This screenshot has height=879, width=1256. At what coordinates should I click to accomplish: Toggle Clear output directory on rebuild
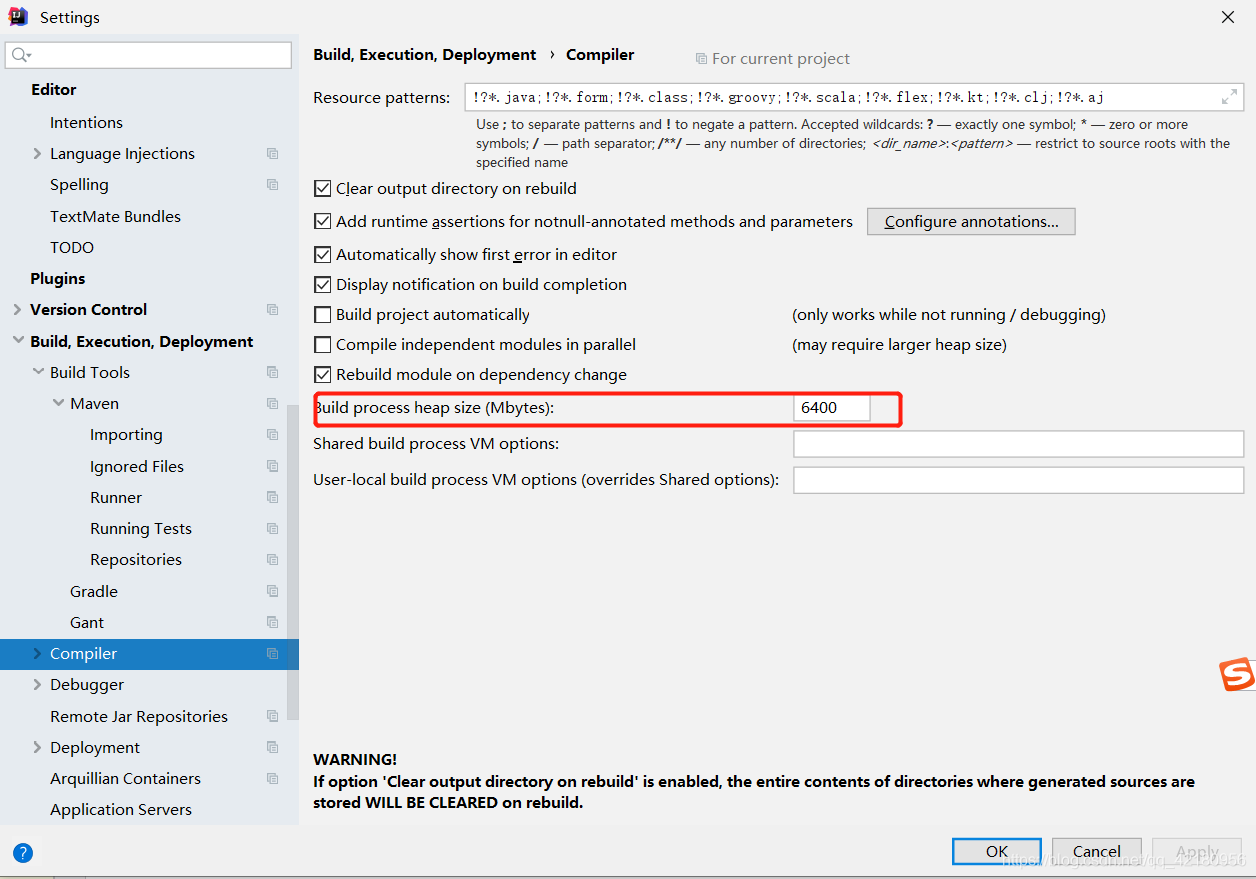point(322,188)
